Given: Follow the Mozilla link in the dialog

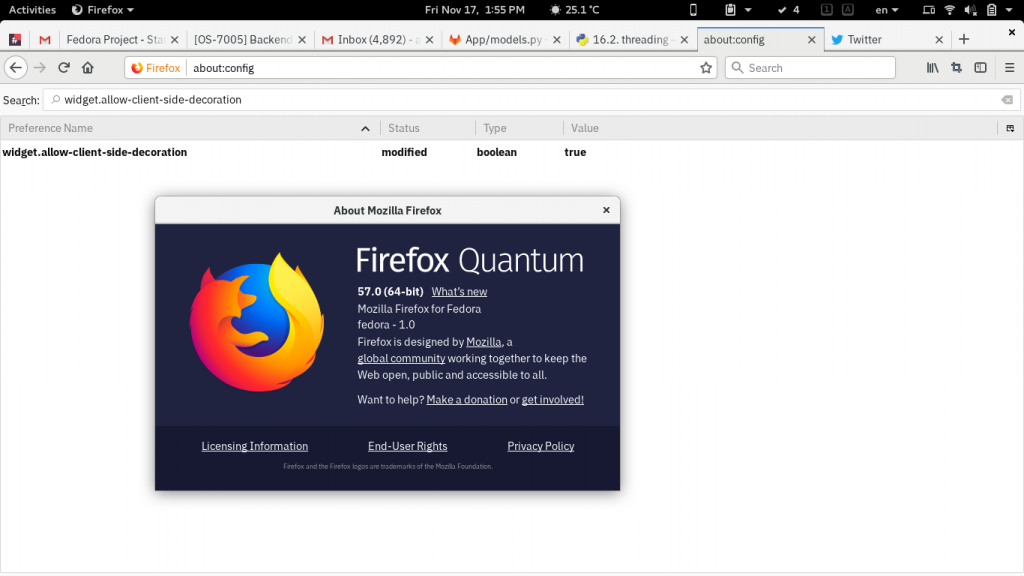Looking at the screenshot, I should (x=484, y=342).
